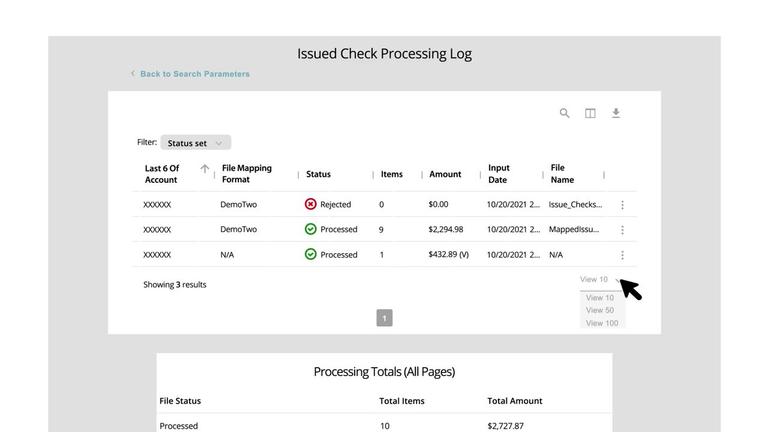Click the Issued Check Processing Log title
The image size is (768, 432).
tap(384, 53)
